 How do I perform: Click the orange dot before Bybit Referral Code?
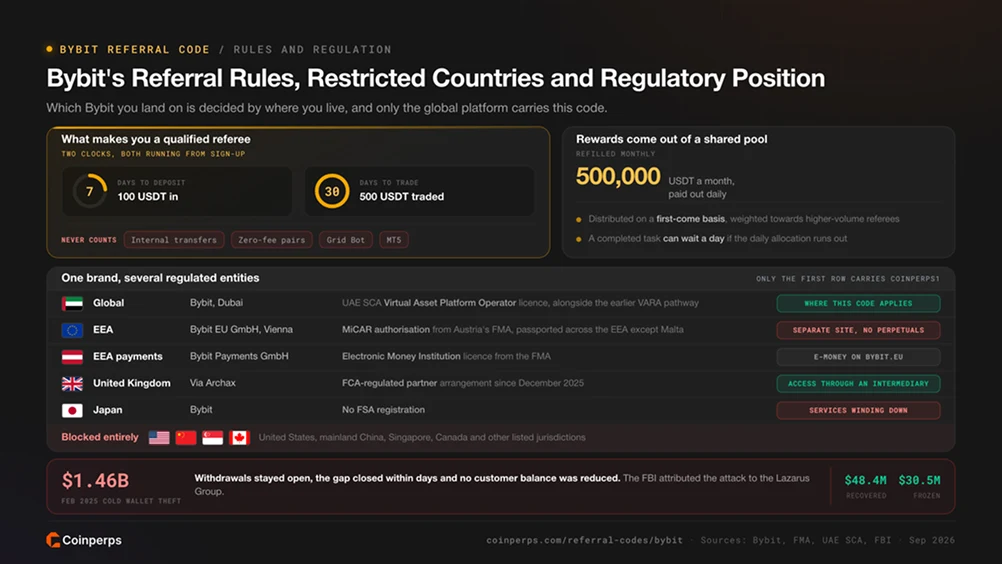[x=49, y=49]
